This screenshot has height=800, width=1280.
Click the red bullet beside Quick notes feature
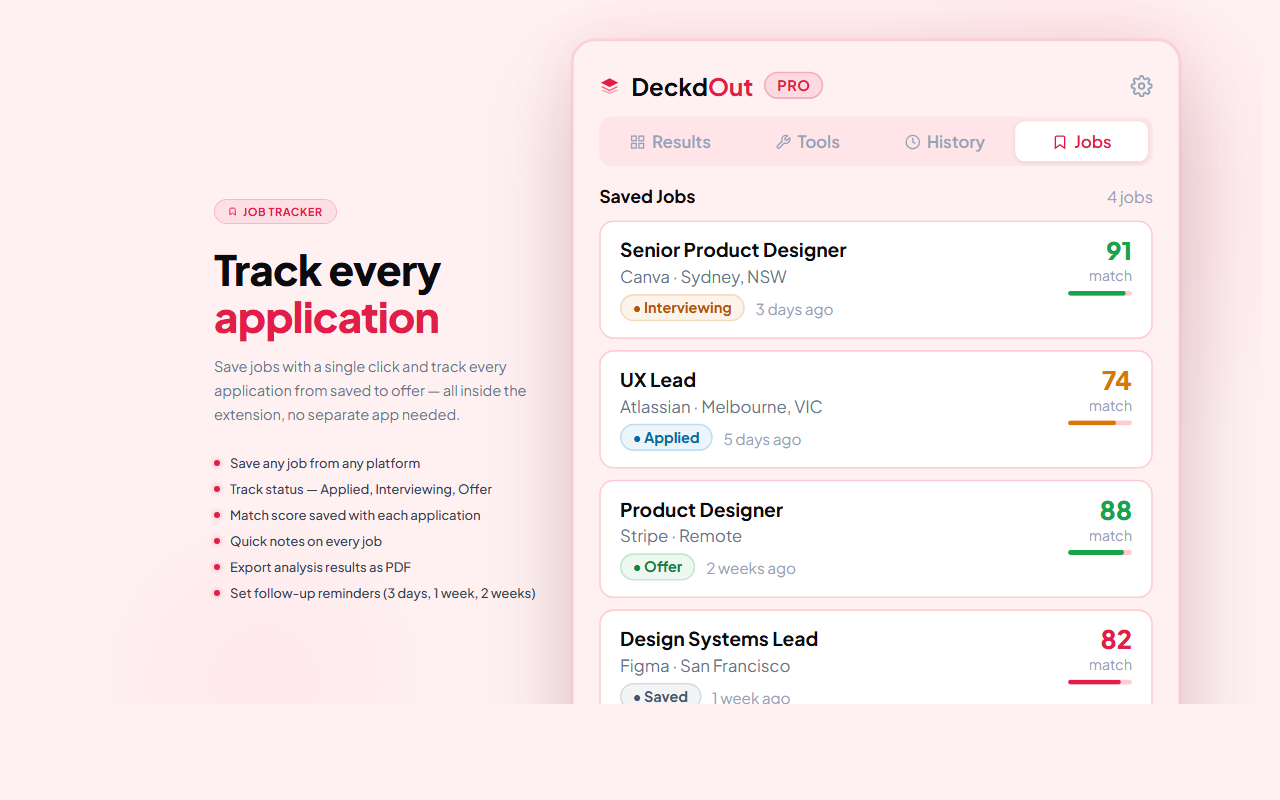click(x=218, y=540)
